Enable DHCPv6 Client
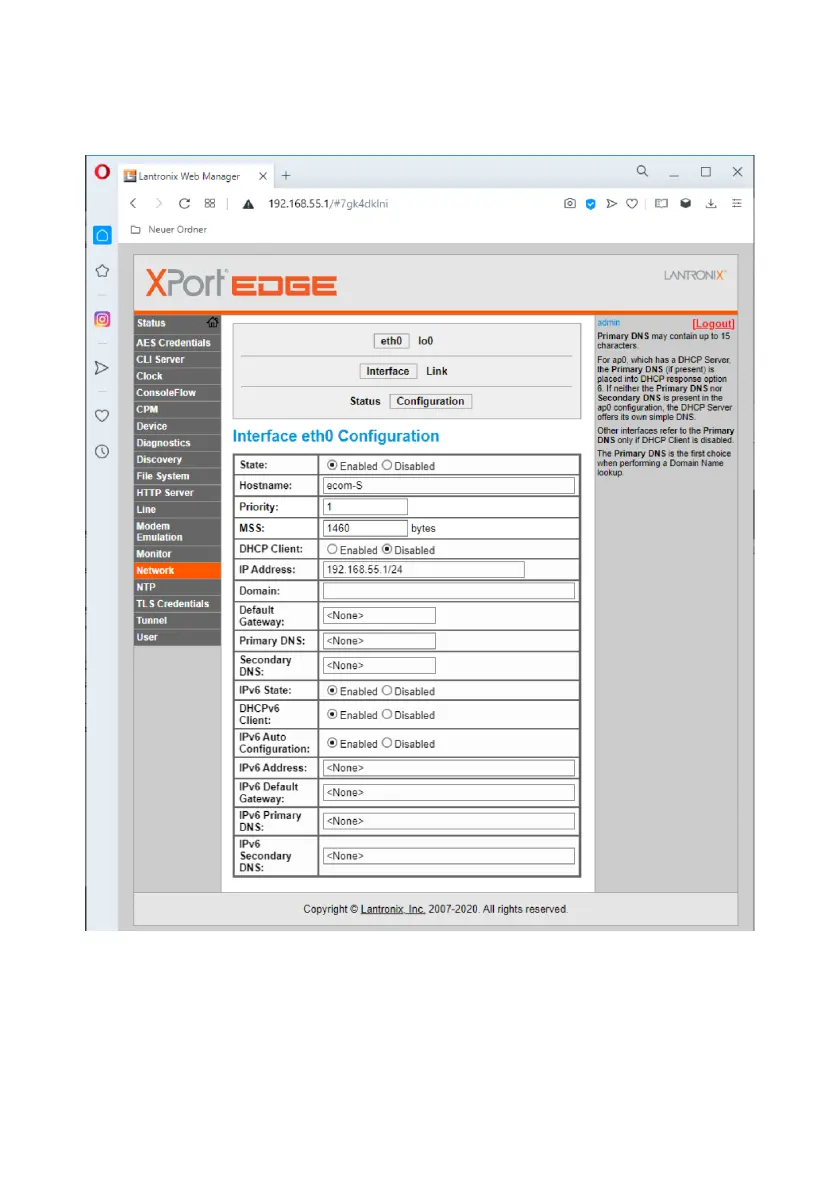The image size is (840, 1191). coord(332,714)
